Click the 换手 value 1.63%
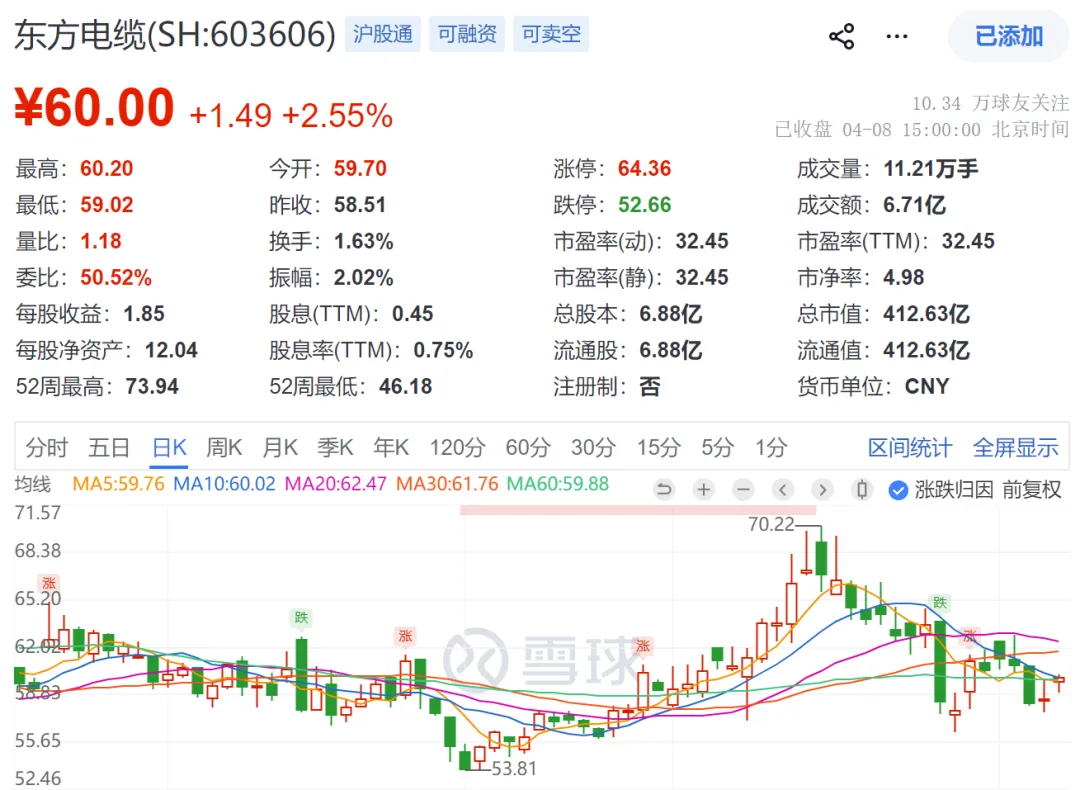Viewport: 1080px width, 790px height. (364, 242)
